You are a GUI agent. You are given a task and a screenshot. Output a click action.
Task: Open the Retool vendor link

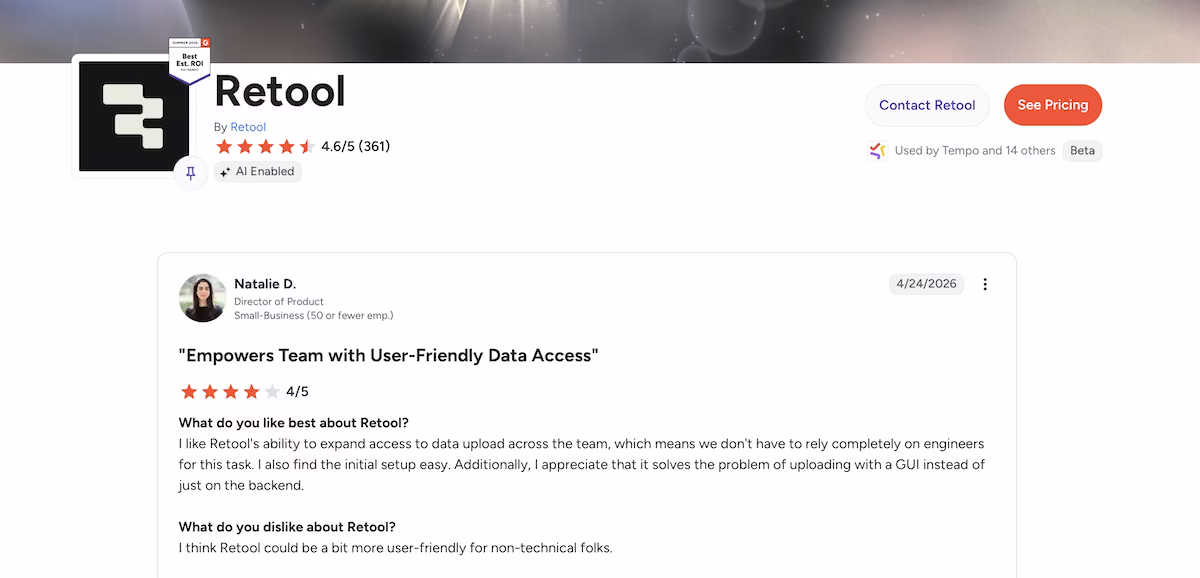coord(248,127)
